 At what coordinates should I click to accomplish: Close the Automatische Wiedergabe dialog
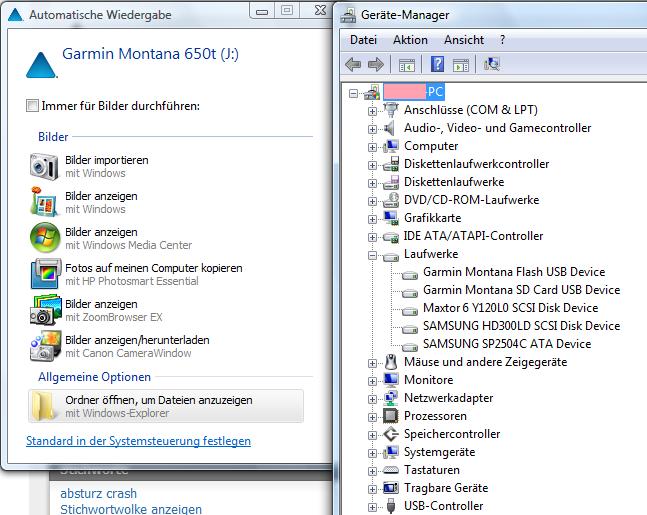pos(320,10)
